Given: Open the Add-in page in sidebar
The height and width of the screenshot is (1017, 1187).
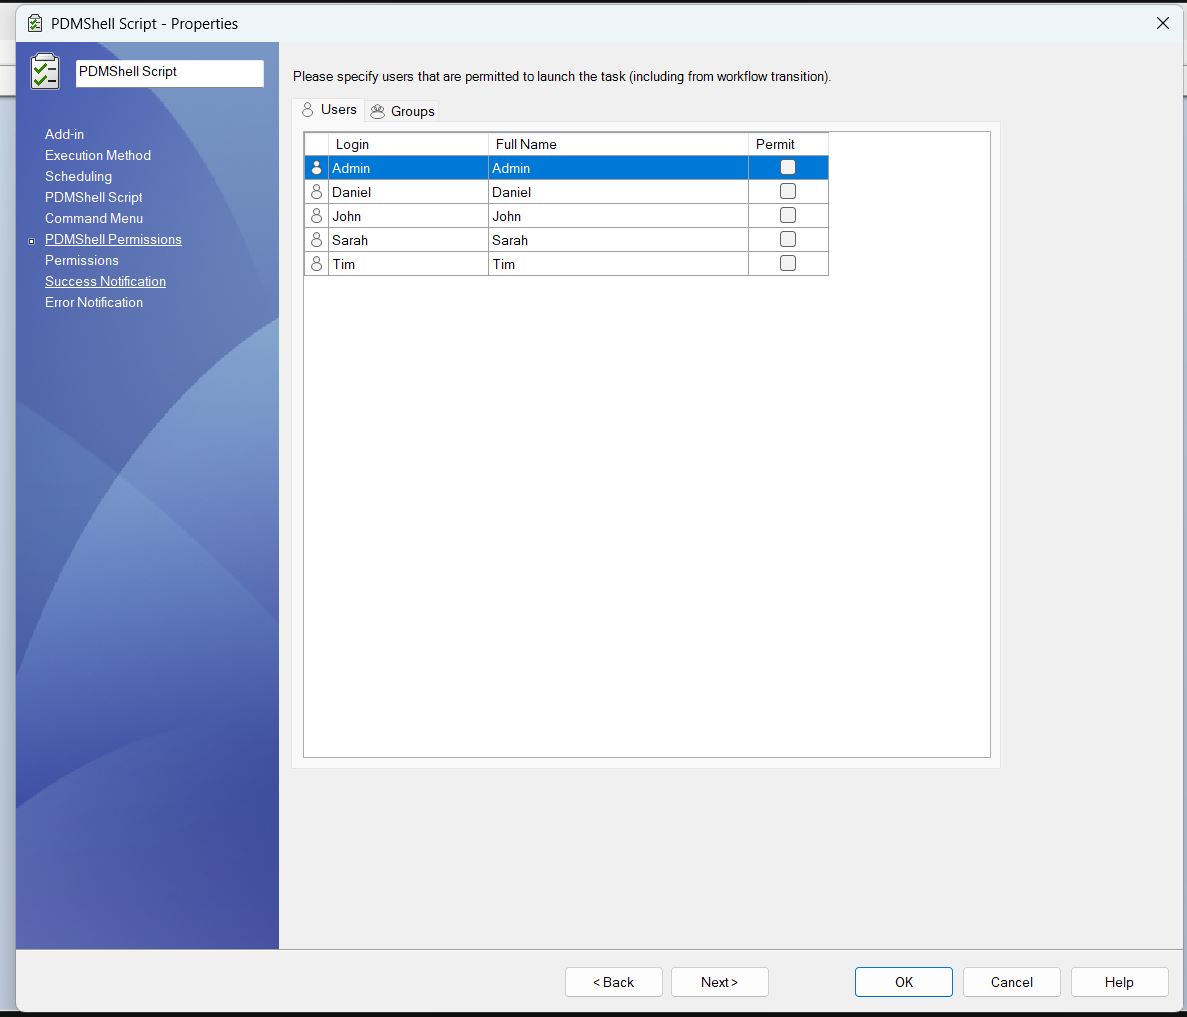Looking at the screenshot, I should (64, 134).
